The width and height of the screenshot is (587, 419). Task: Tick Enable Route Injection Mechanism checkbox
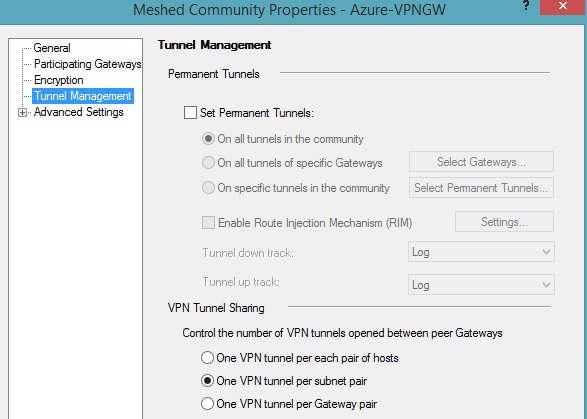(208, 222)
